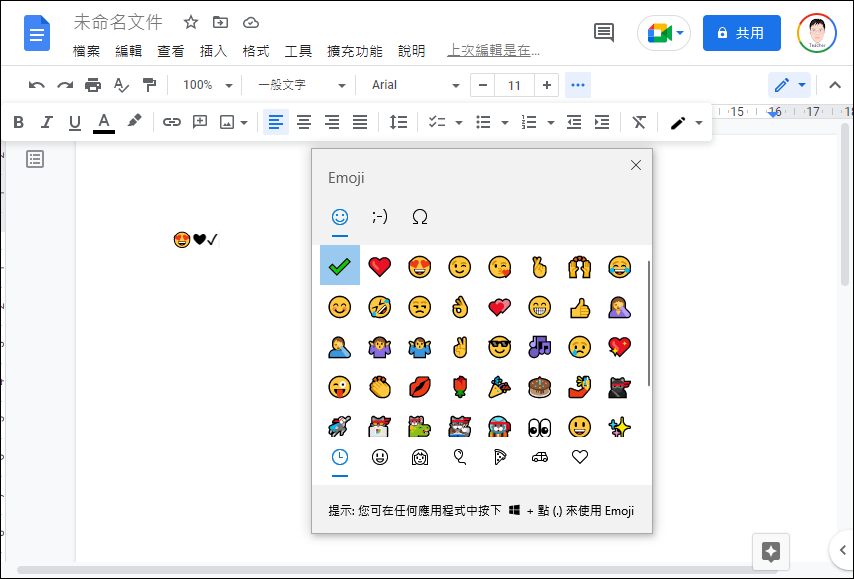The height and width of the screenshot is (579, 854).
Task: Open the zoom 100% dropdown
Action: point(207,85)
